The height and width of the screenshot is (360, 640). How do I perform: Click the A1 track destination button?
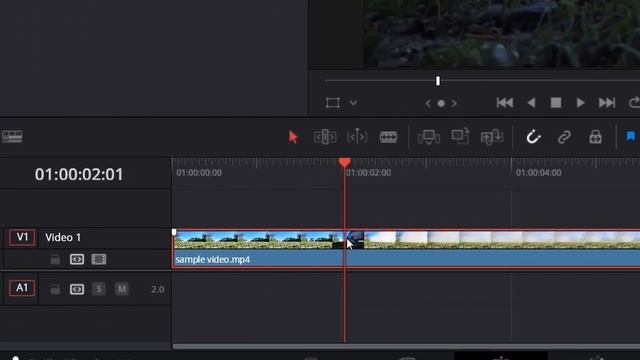click(x=22, y=288)
